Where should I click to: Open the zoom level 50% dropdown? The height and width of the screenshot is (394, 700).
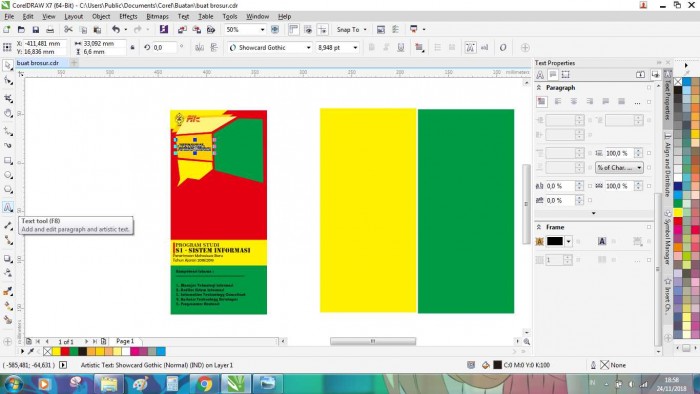262,29
